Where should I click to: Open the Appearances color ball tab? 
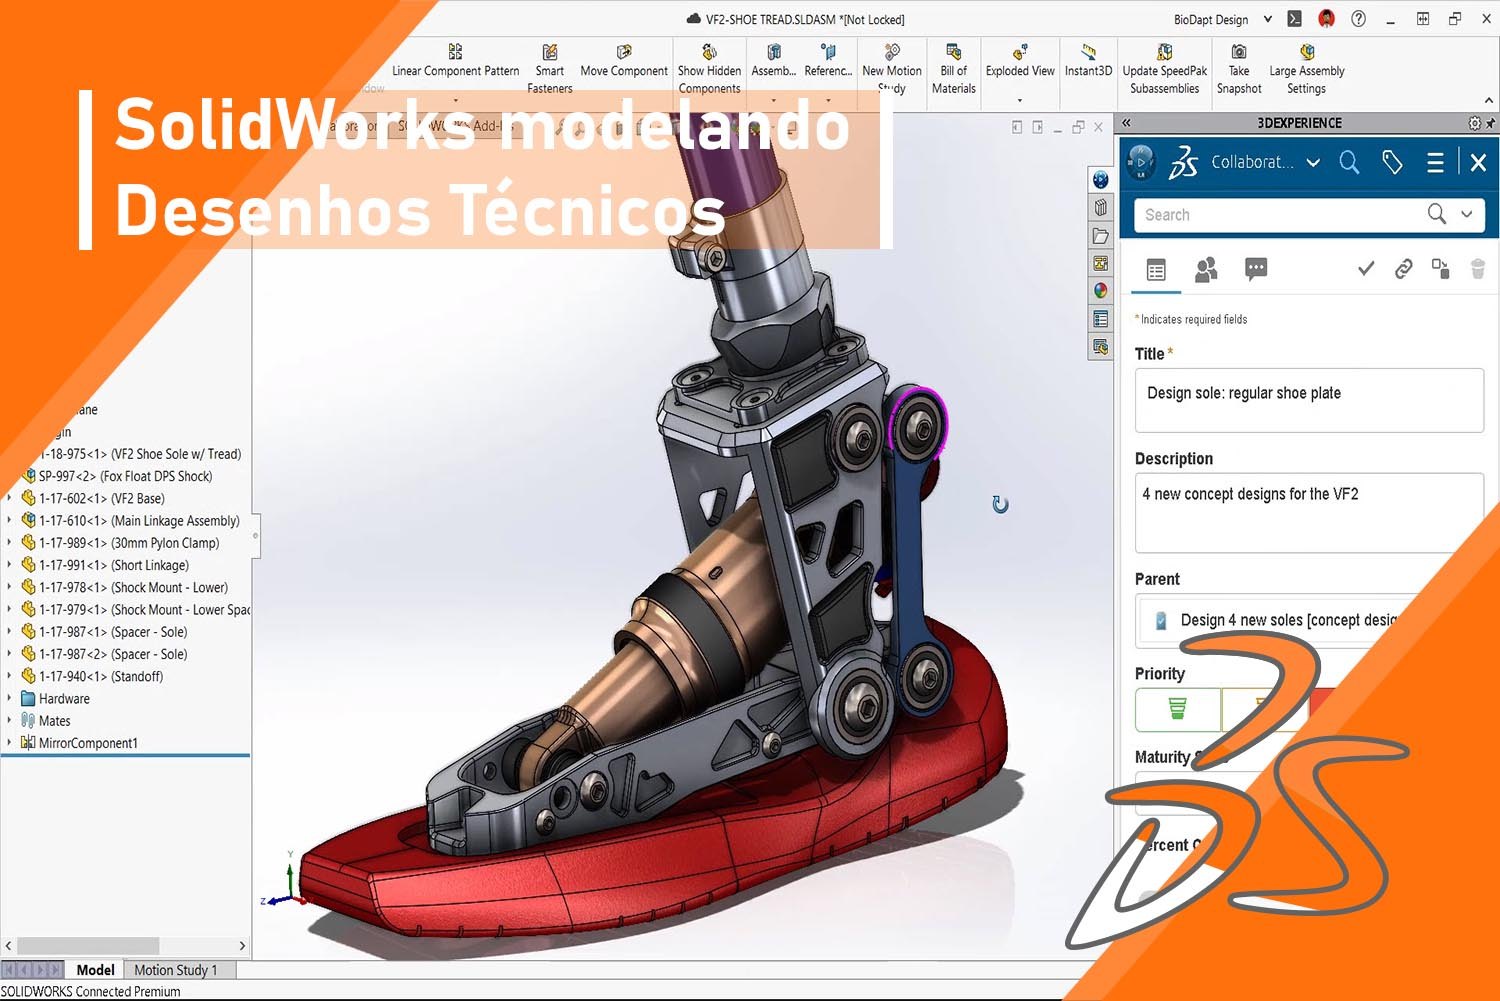click(x=1101, y=291)
